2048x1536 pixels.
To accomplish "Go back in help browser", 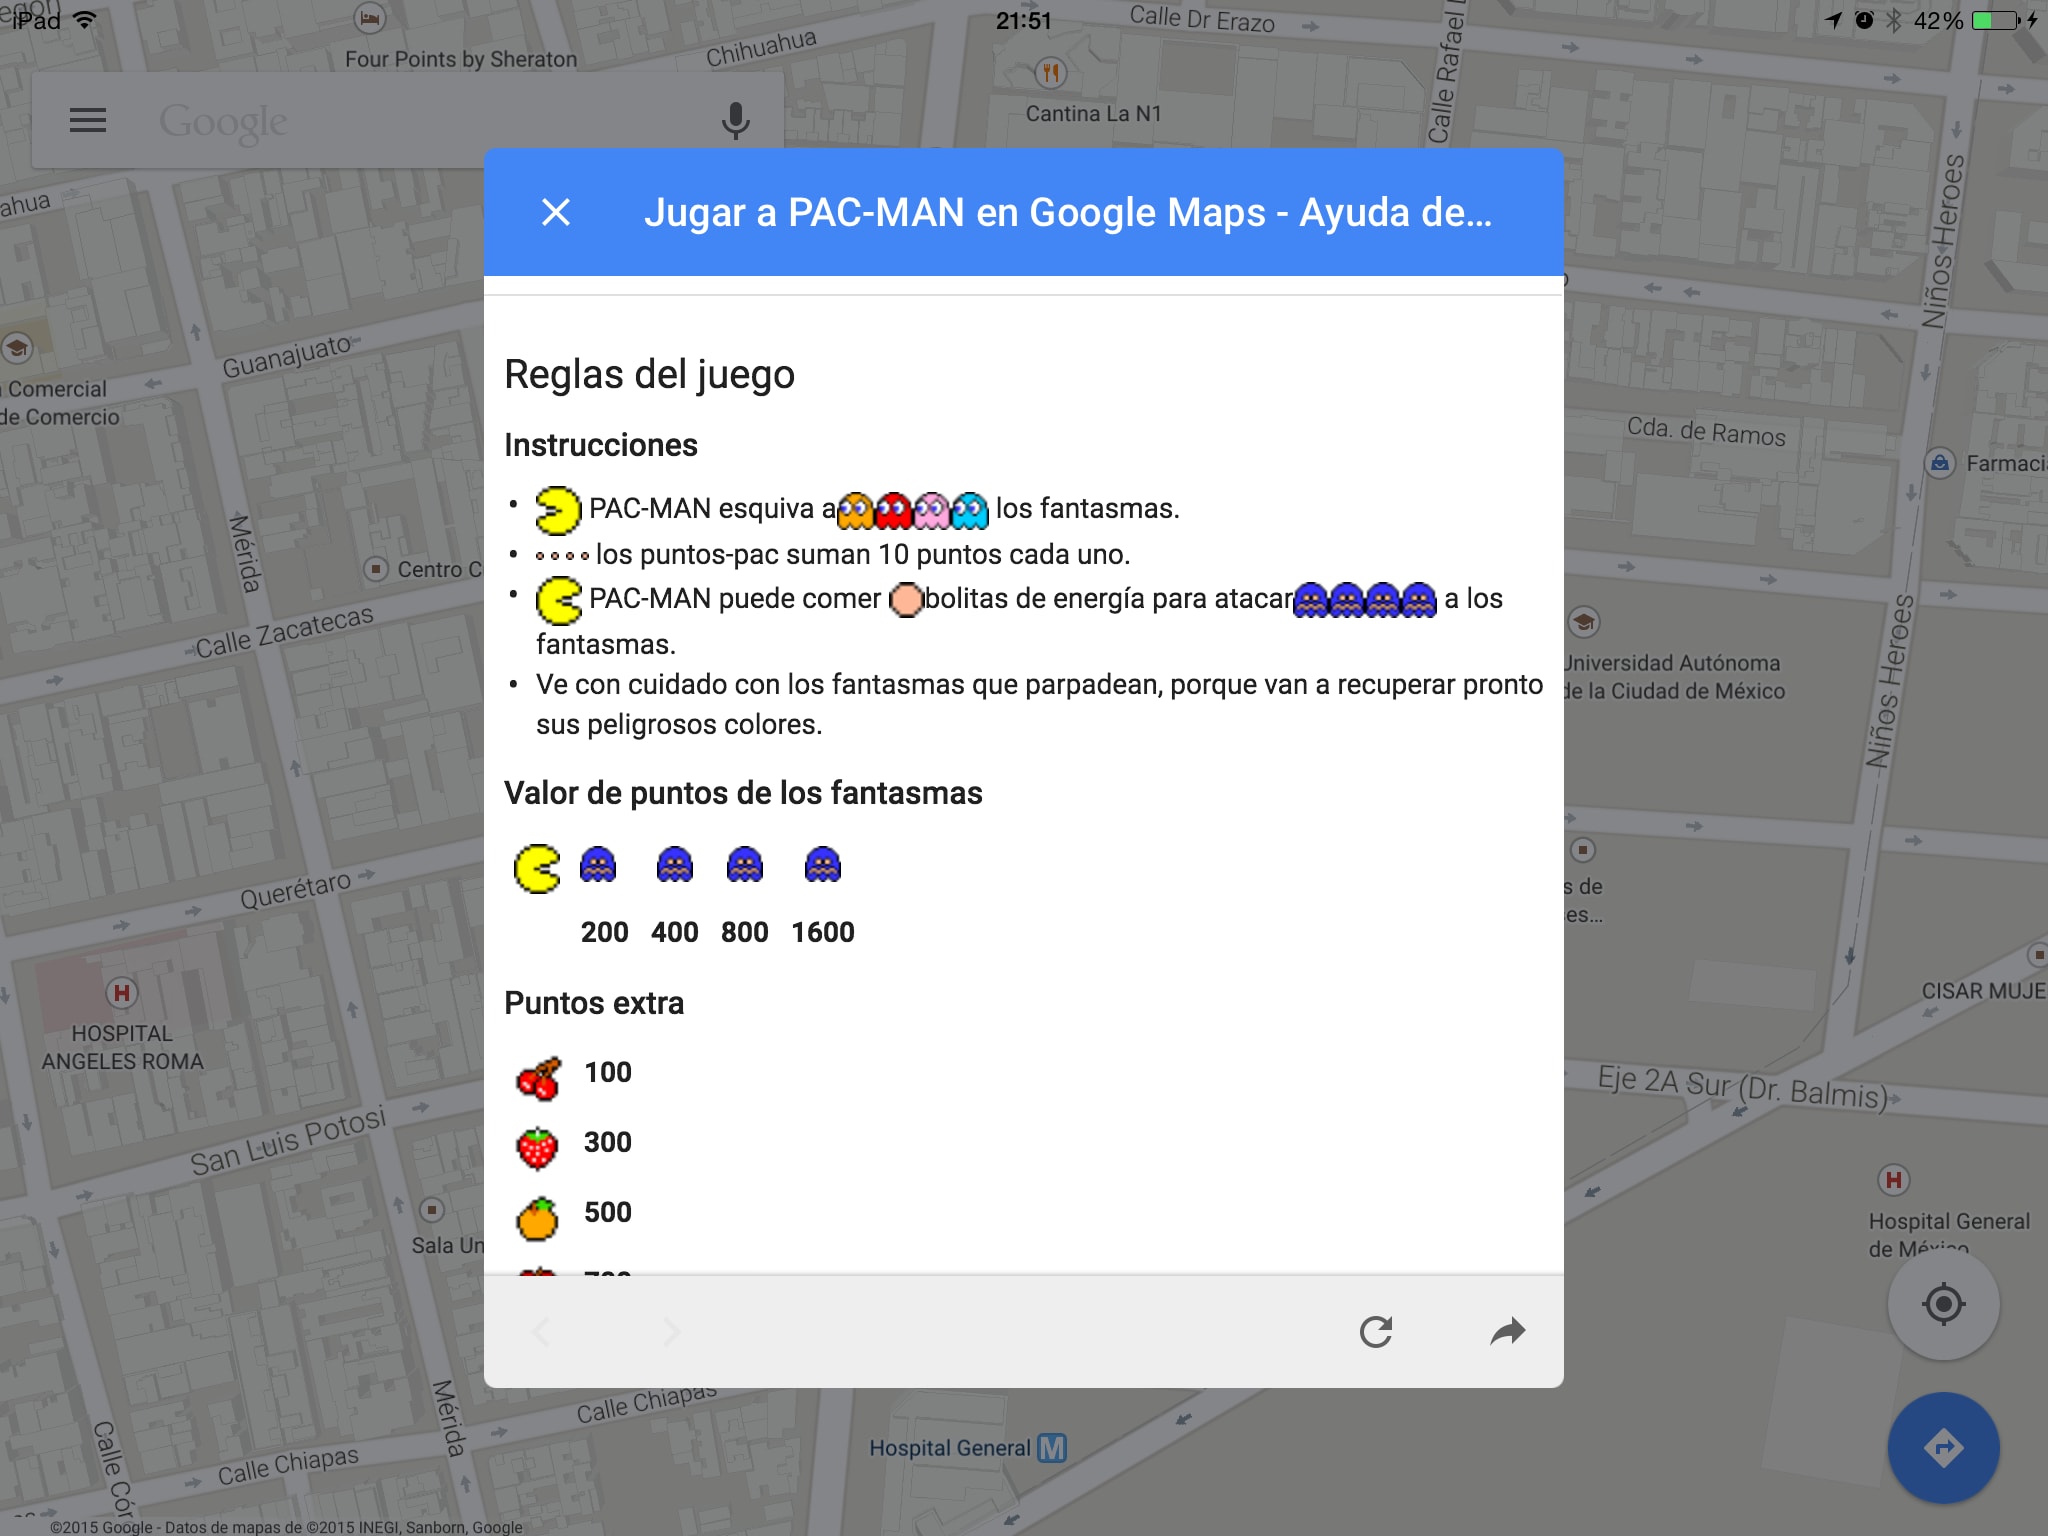I will tap(542, 1331).
